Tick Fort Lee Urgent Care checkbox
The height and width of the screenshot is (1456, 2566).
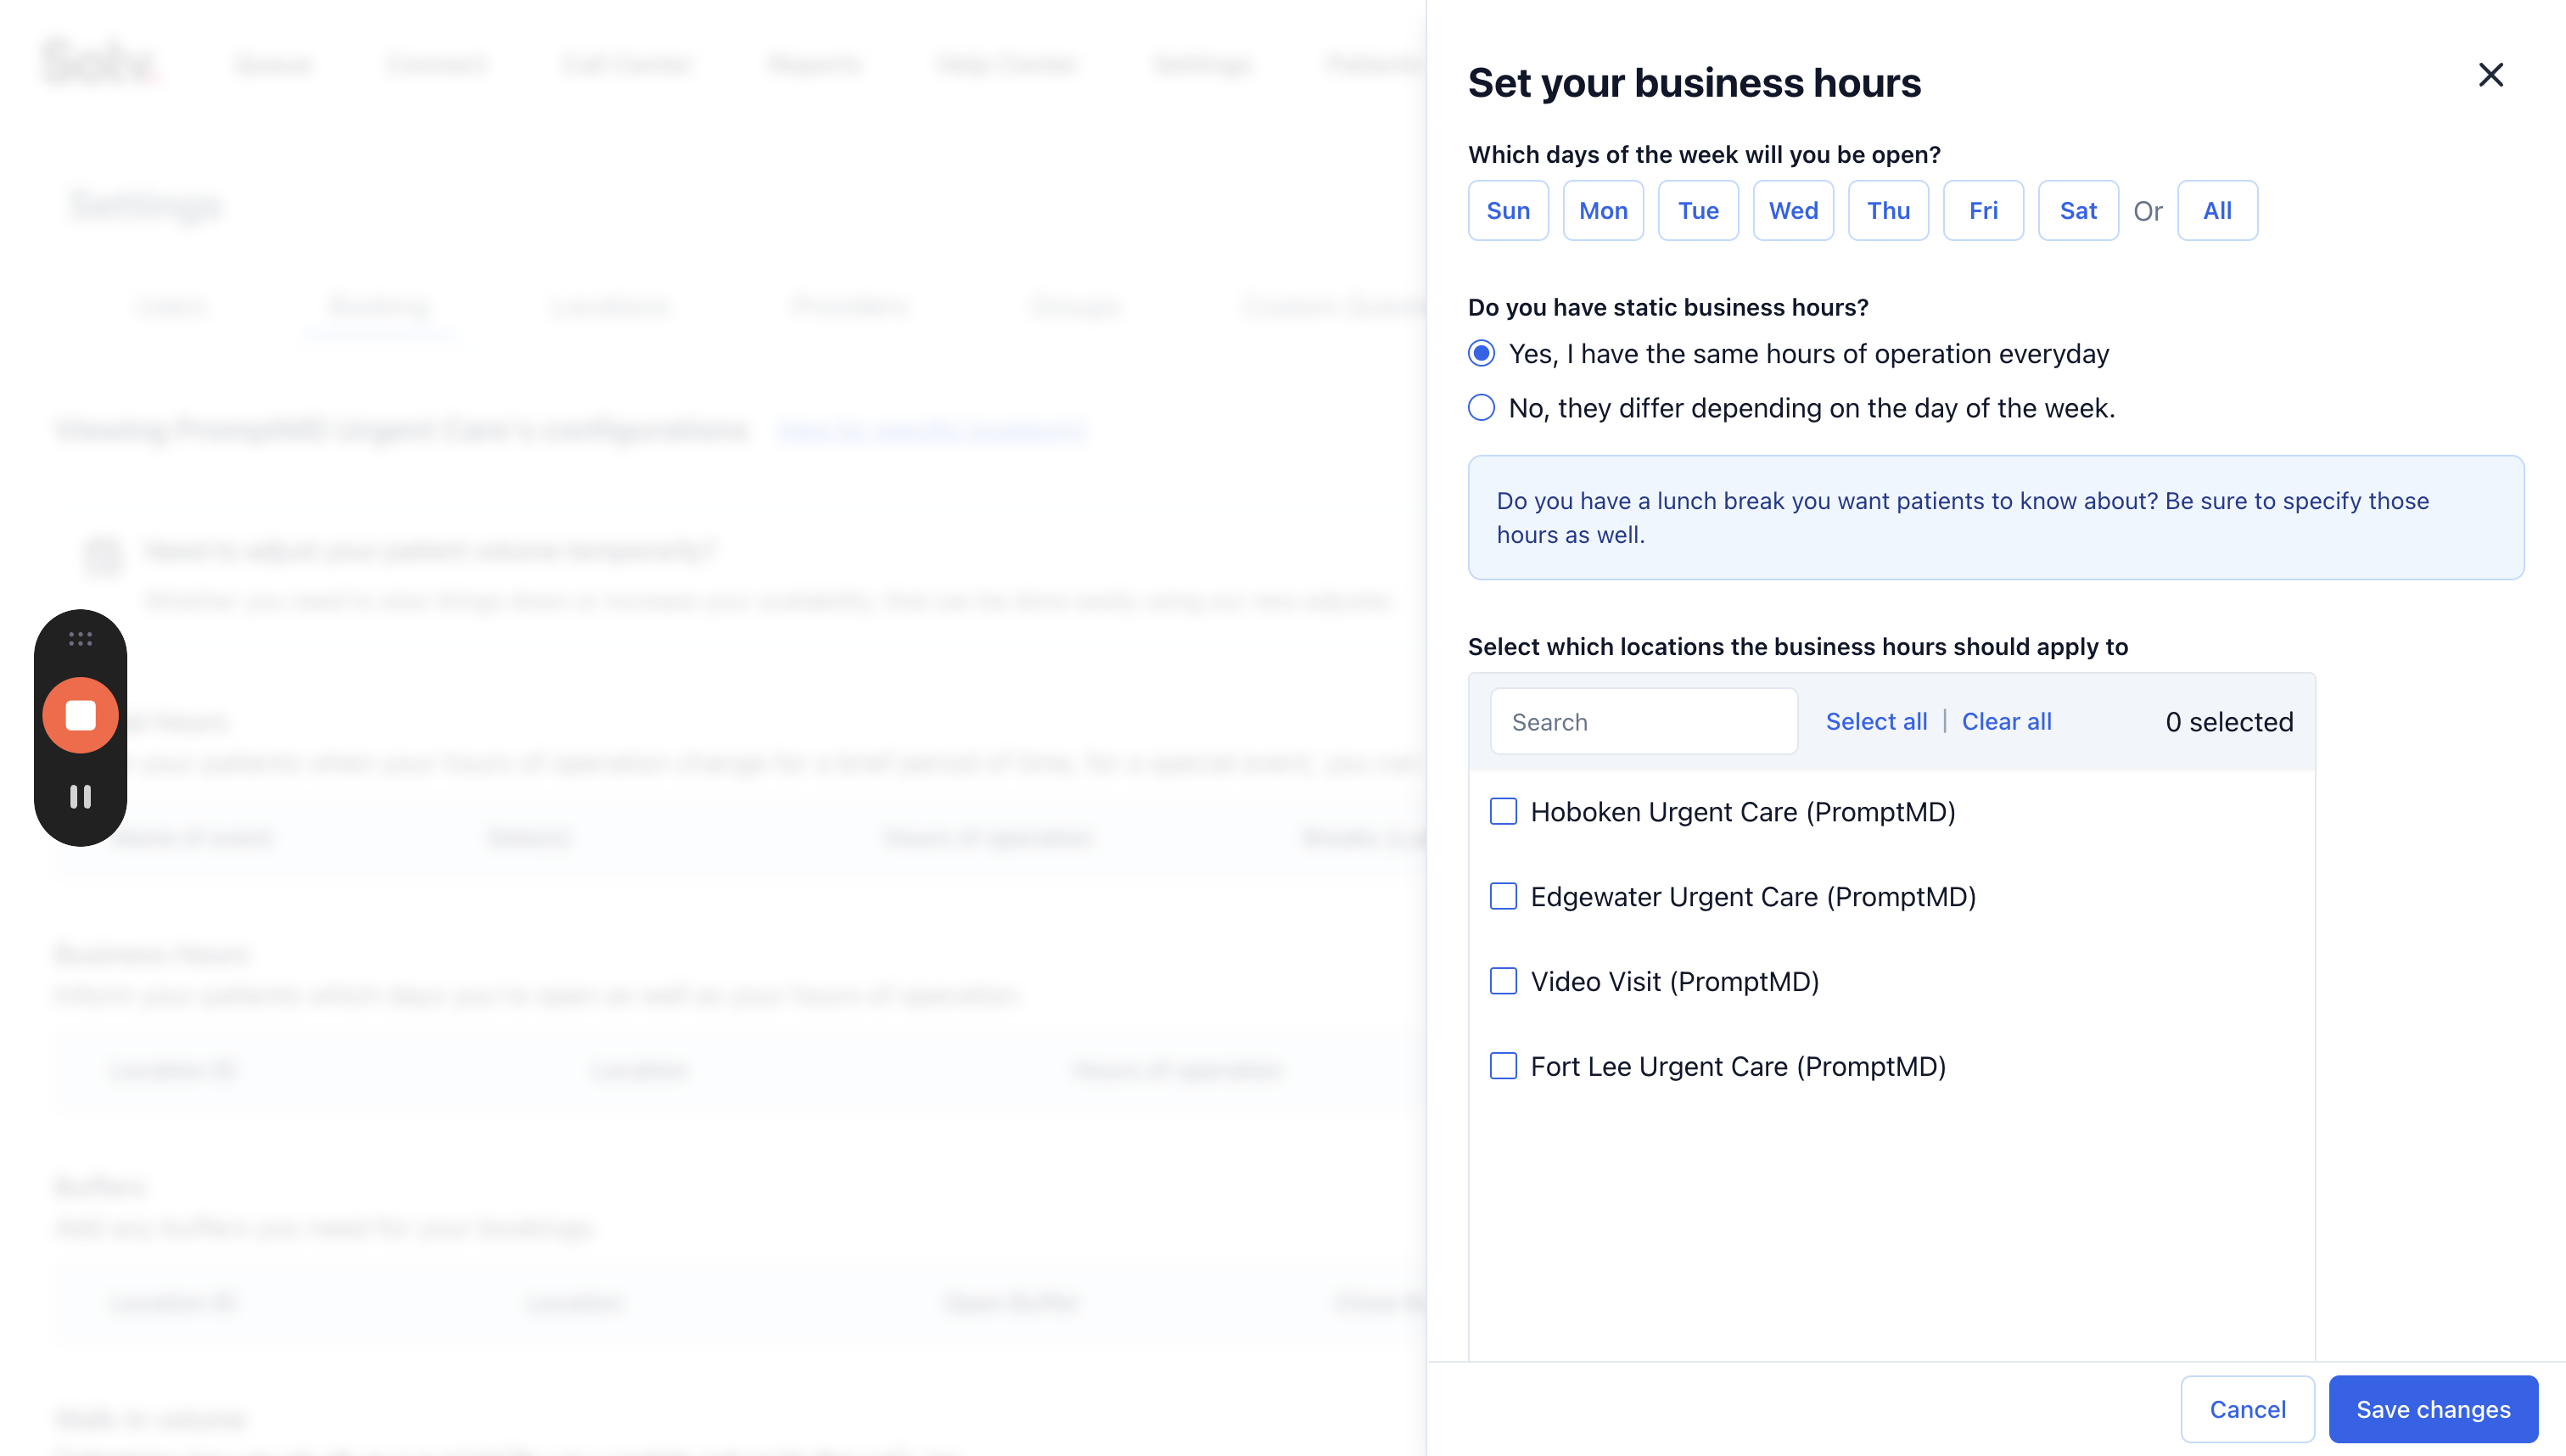1502,1066
